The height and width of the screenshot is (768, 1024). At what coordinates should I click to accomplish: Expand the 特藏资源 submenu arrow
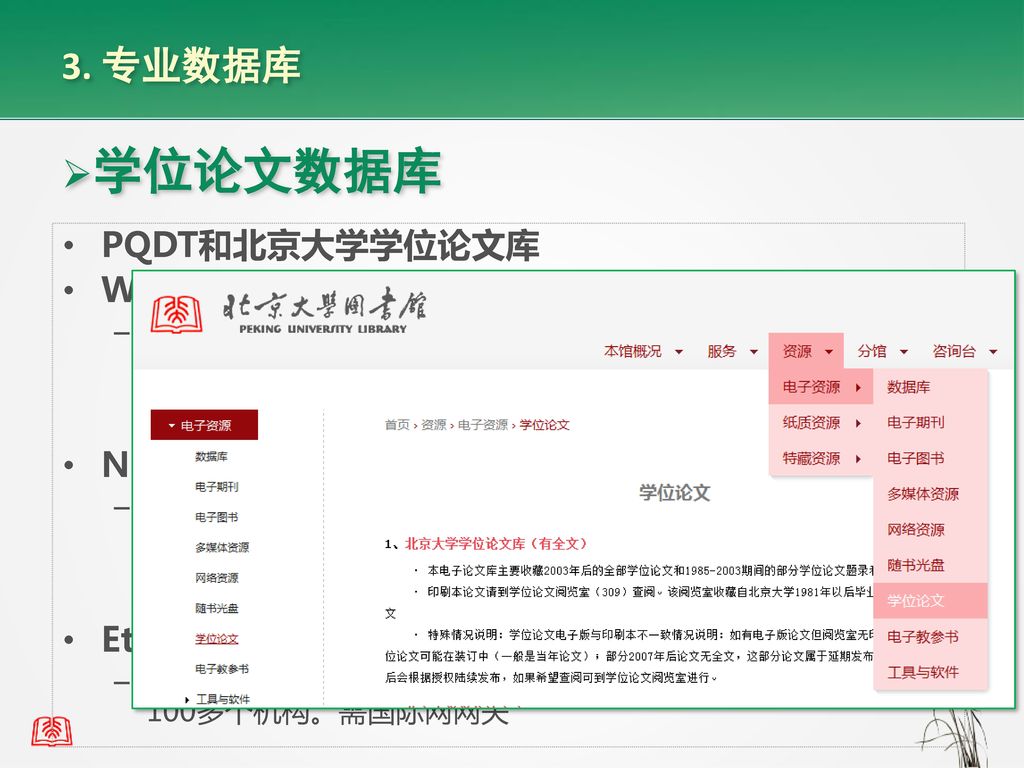click(858, 459)
